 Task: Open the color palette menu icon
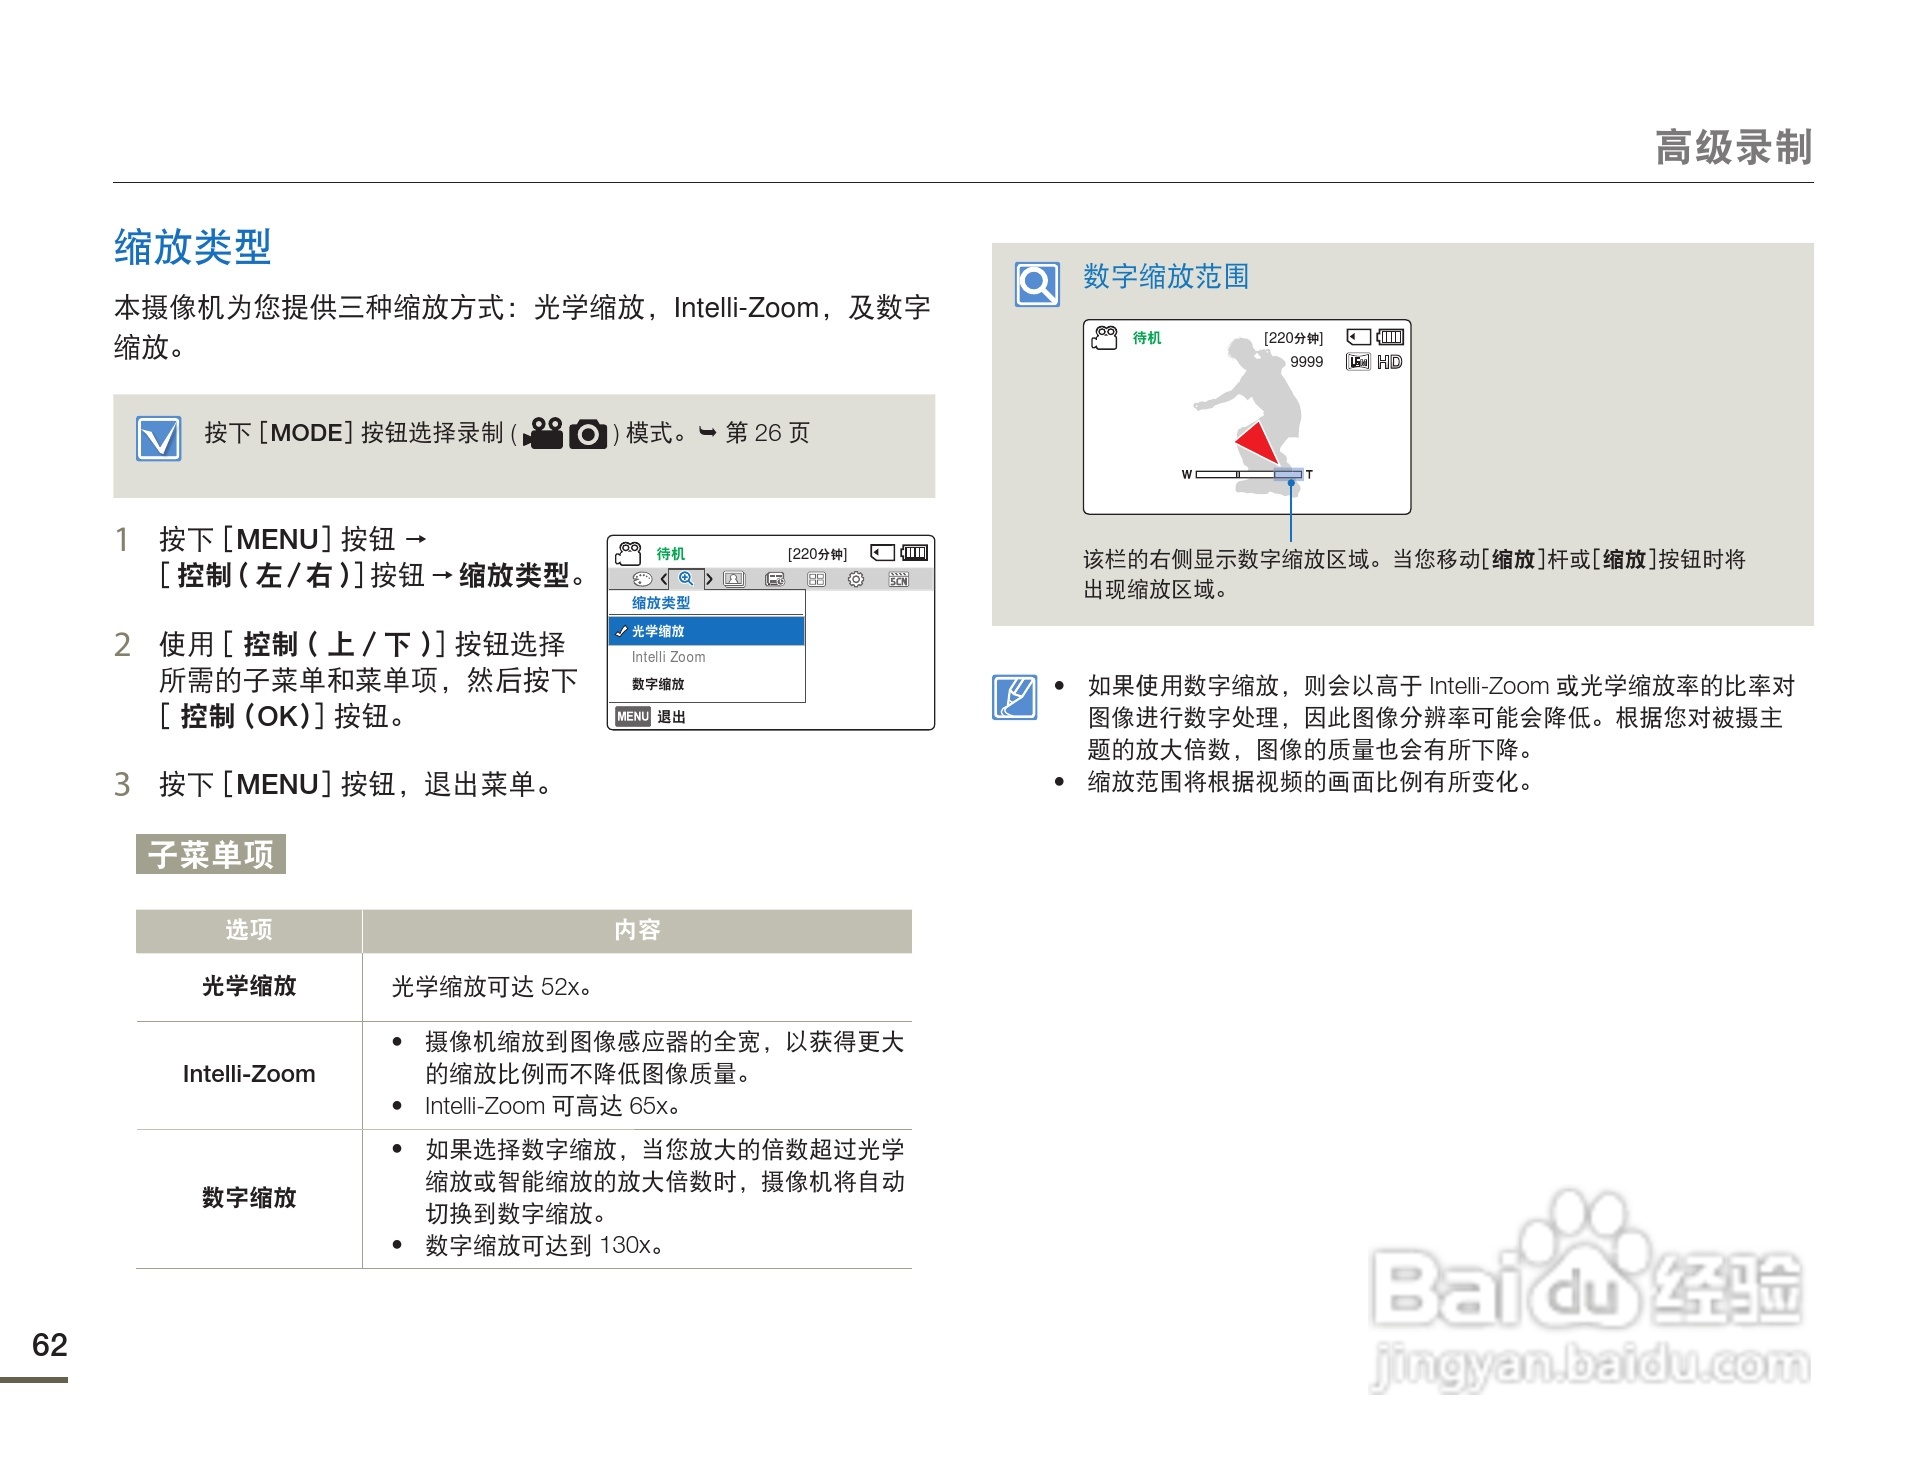click(x=643, y=580)
